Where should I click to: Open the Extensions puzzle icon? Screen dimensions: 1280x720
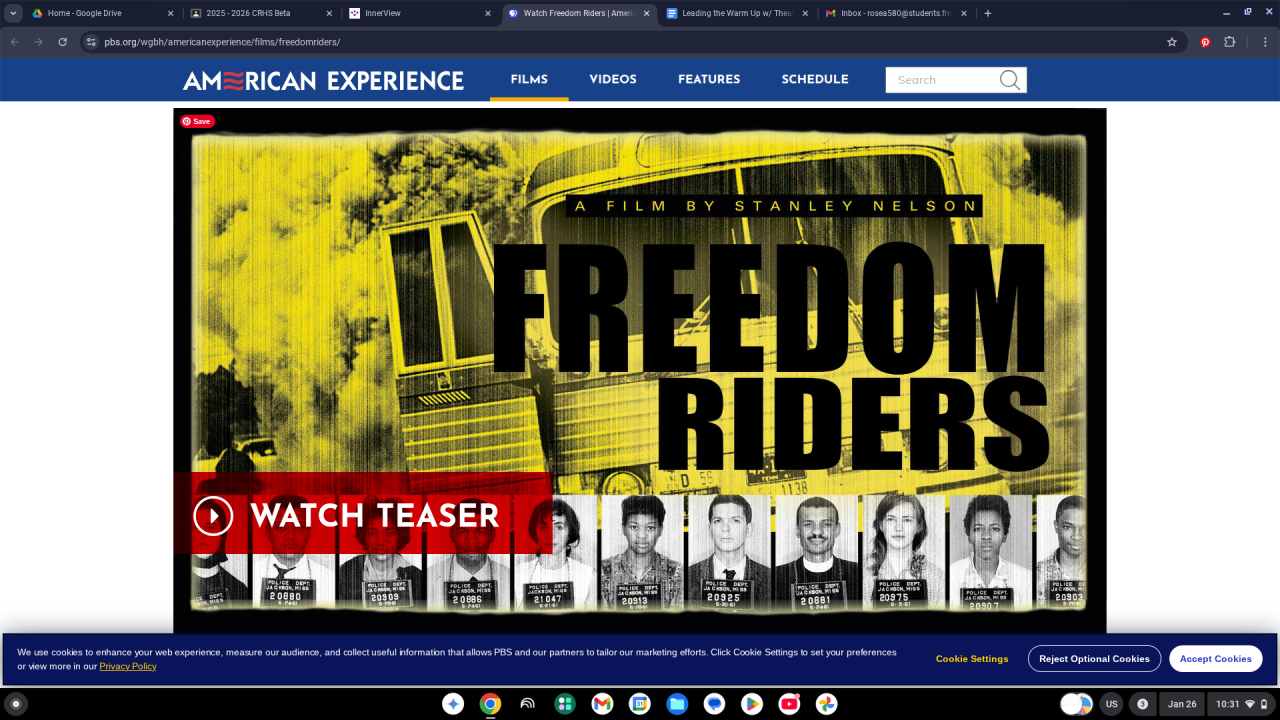1230,42
